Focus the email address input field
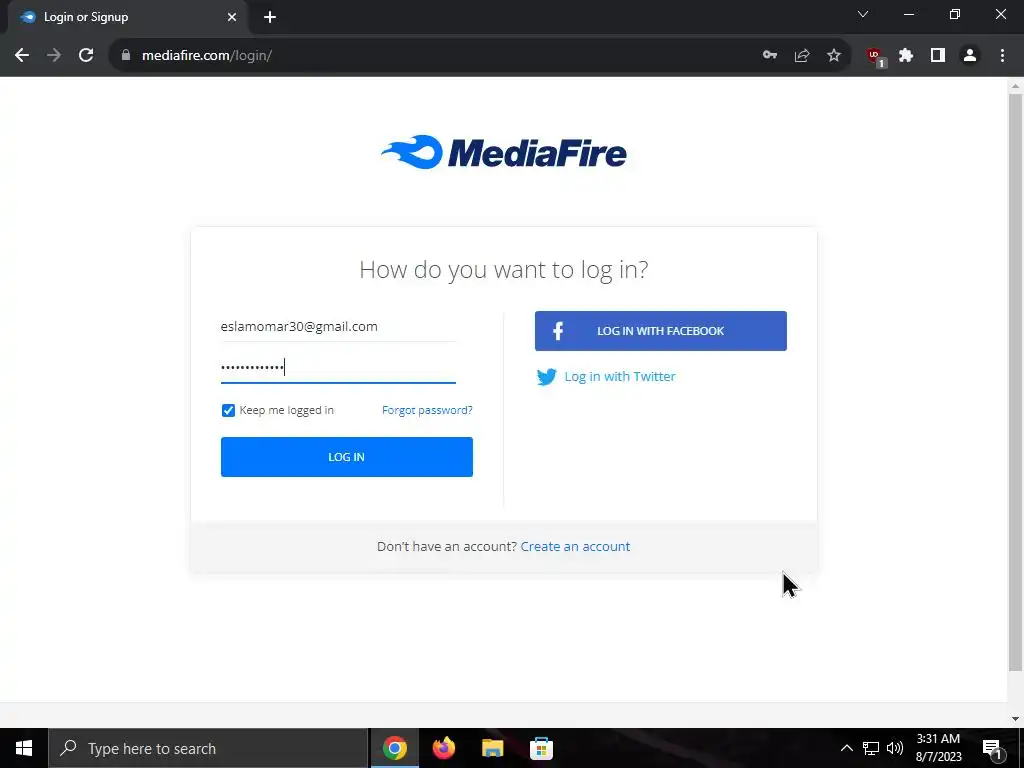The image size is (1024, 768). (x=338, y=327)
